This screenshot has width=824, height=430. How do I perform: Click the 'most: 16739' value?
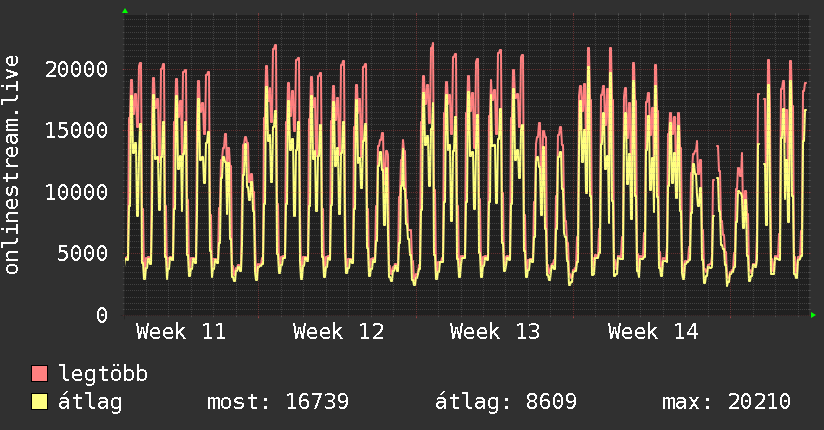pos(278,402)
